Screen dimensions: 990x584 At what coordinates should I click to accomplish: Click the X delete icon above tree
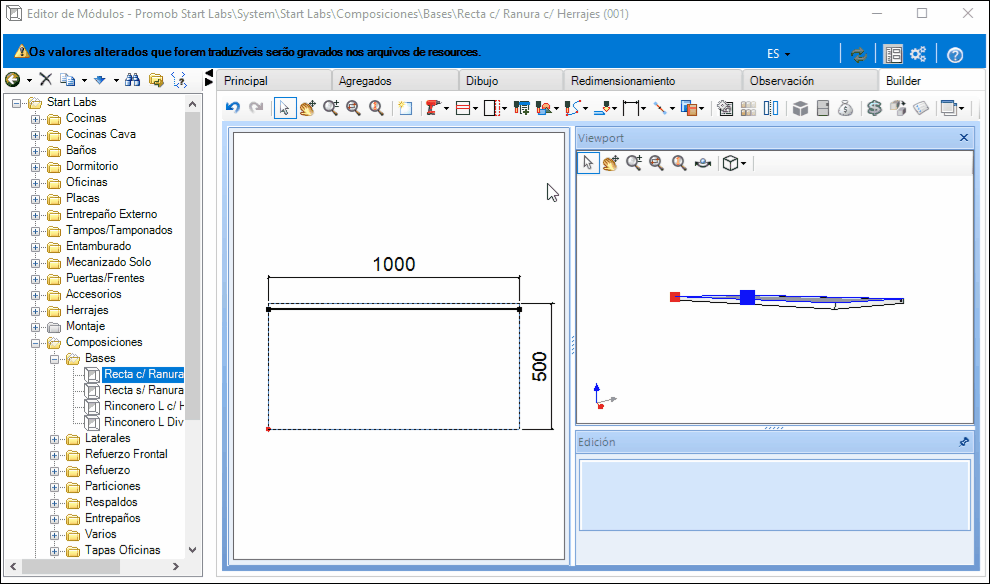45,80
